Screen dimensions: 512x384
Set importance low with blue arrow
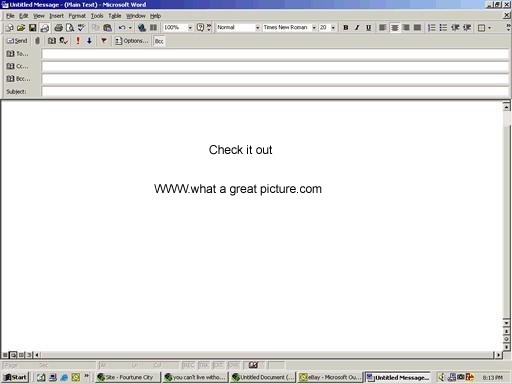(x=89, y=41)
